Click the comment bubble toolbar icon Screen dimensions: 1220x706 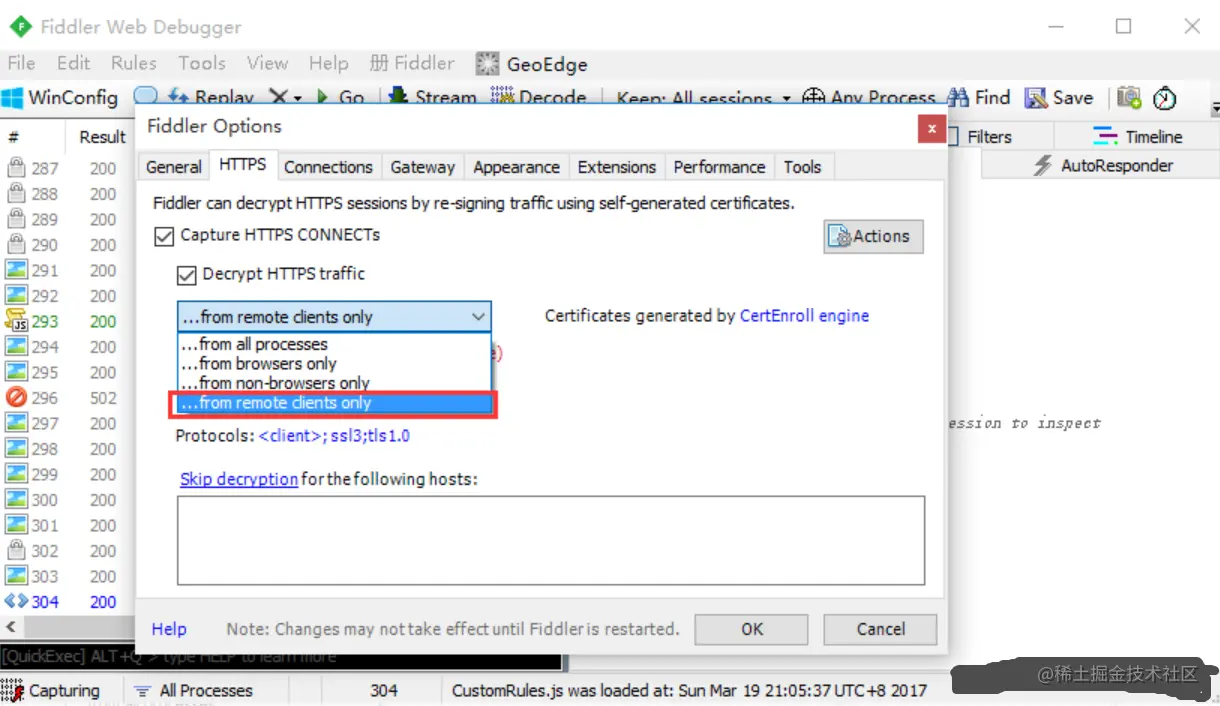(146, 97)
